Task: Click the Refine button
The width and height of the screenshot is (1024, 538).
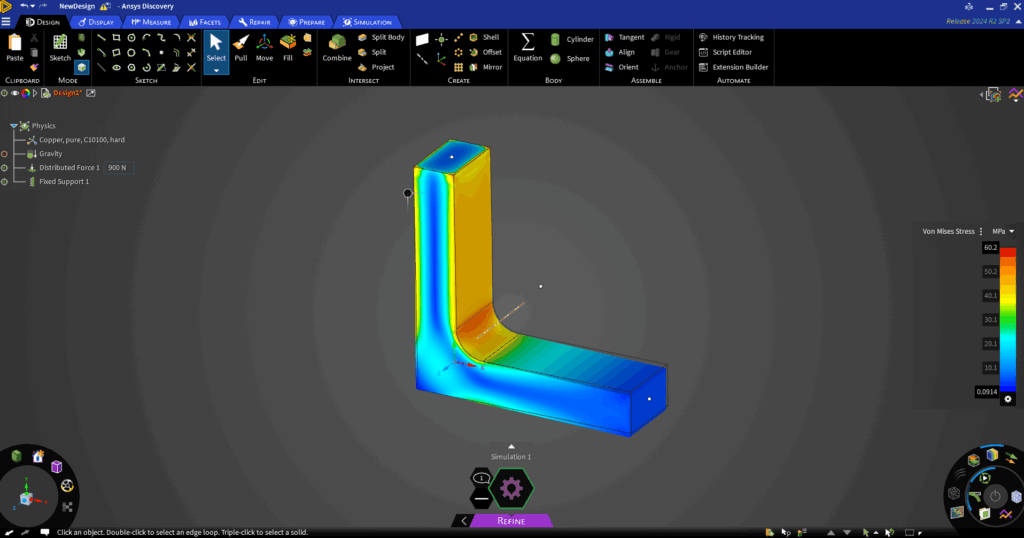Action: coord(511,520)
